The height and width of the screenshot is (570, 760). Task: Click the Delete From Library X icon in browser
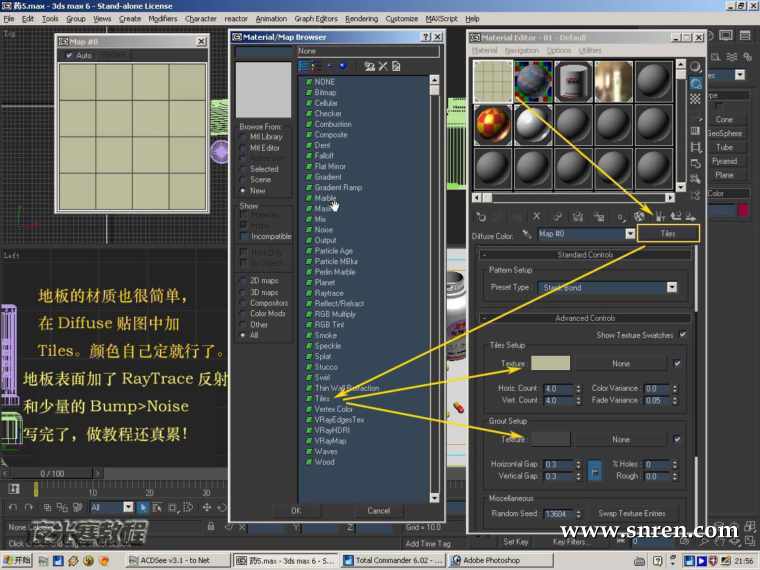click(383, 66)
